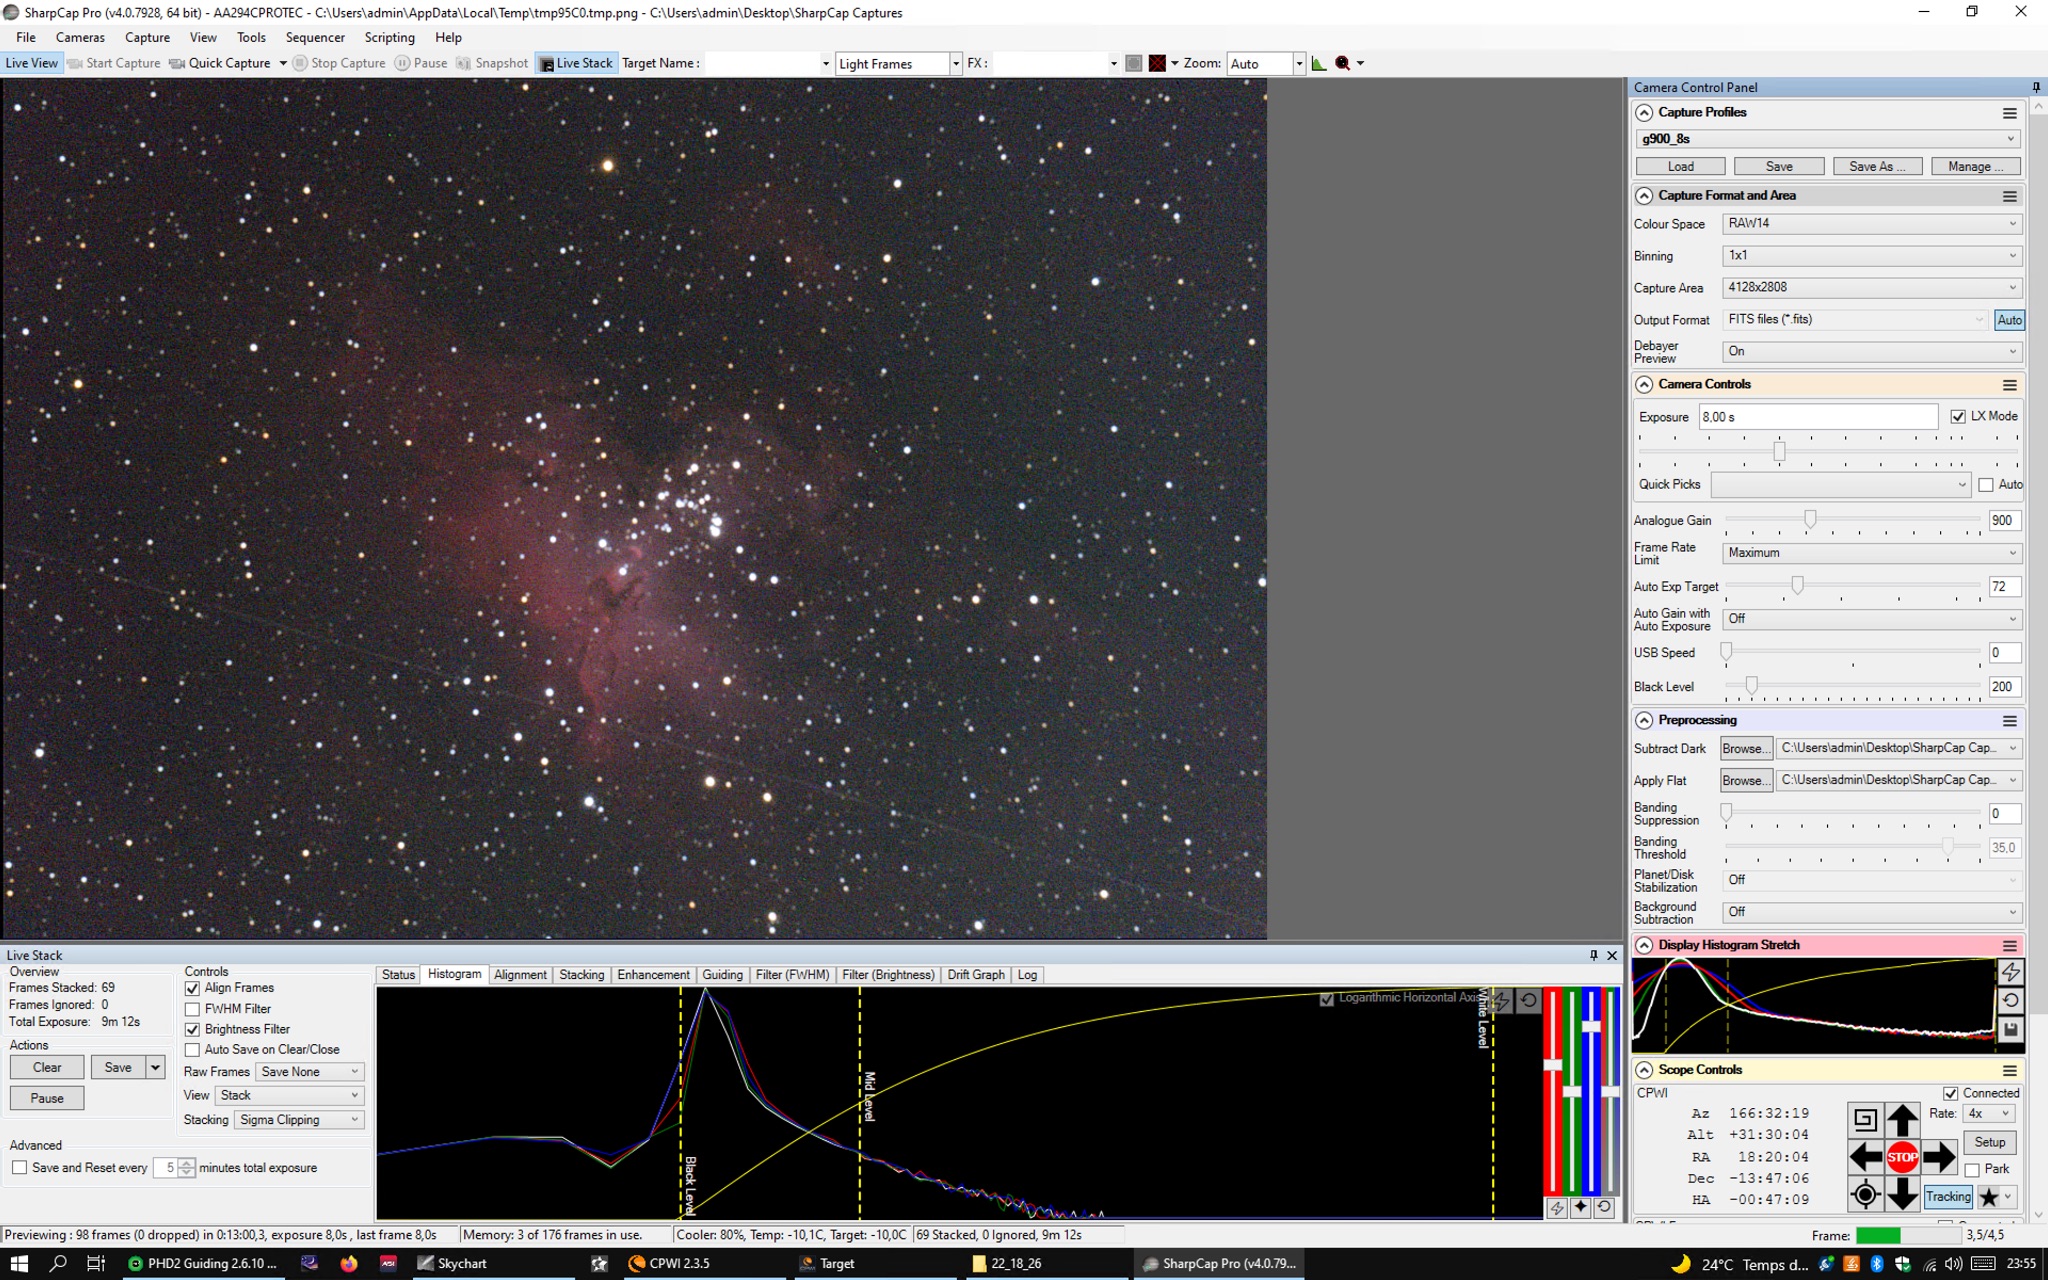Click the Save As profile button
2048x1280 pixels.
pyautogui.click(x=1877, y=167)
